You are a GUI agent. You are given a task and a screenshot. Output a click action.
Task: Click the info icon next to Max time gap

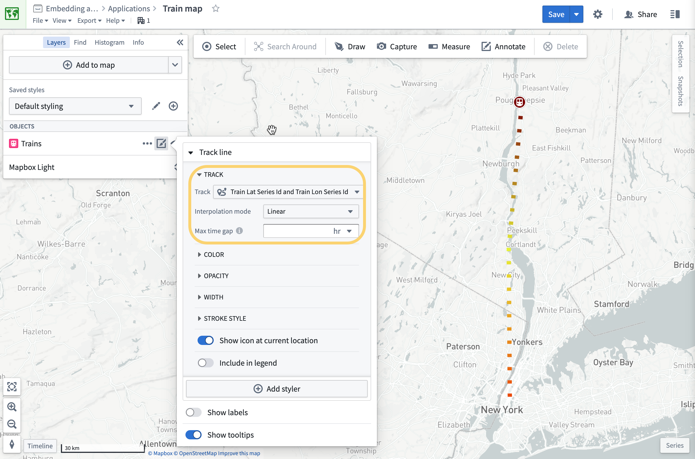pos(239,231)
